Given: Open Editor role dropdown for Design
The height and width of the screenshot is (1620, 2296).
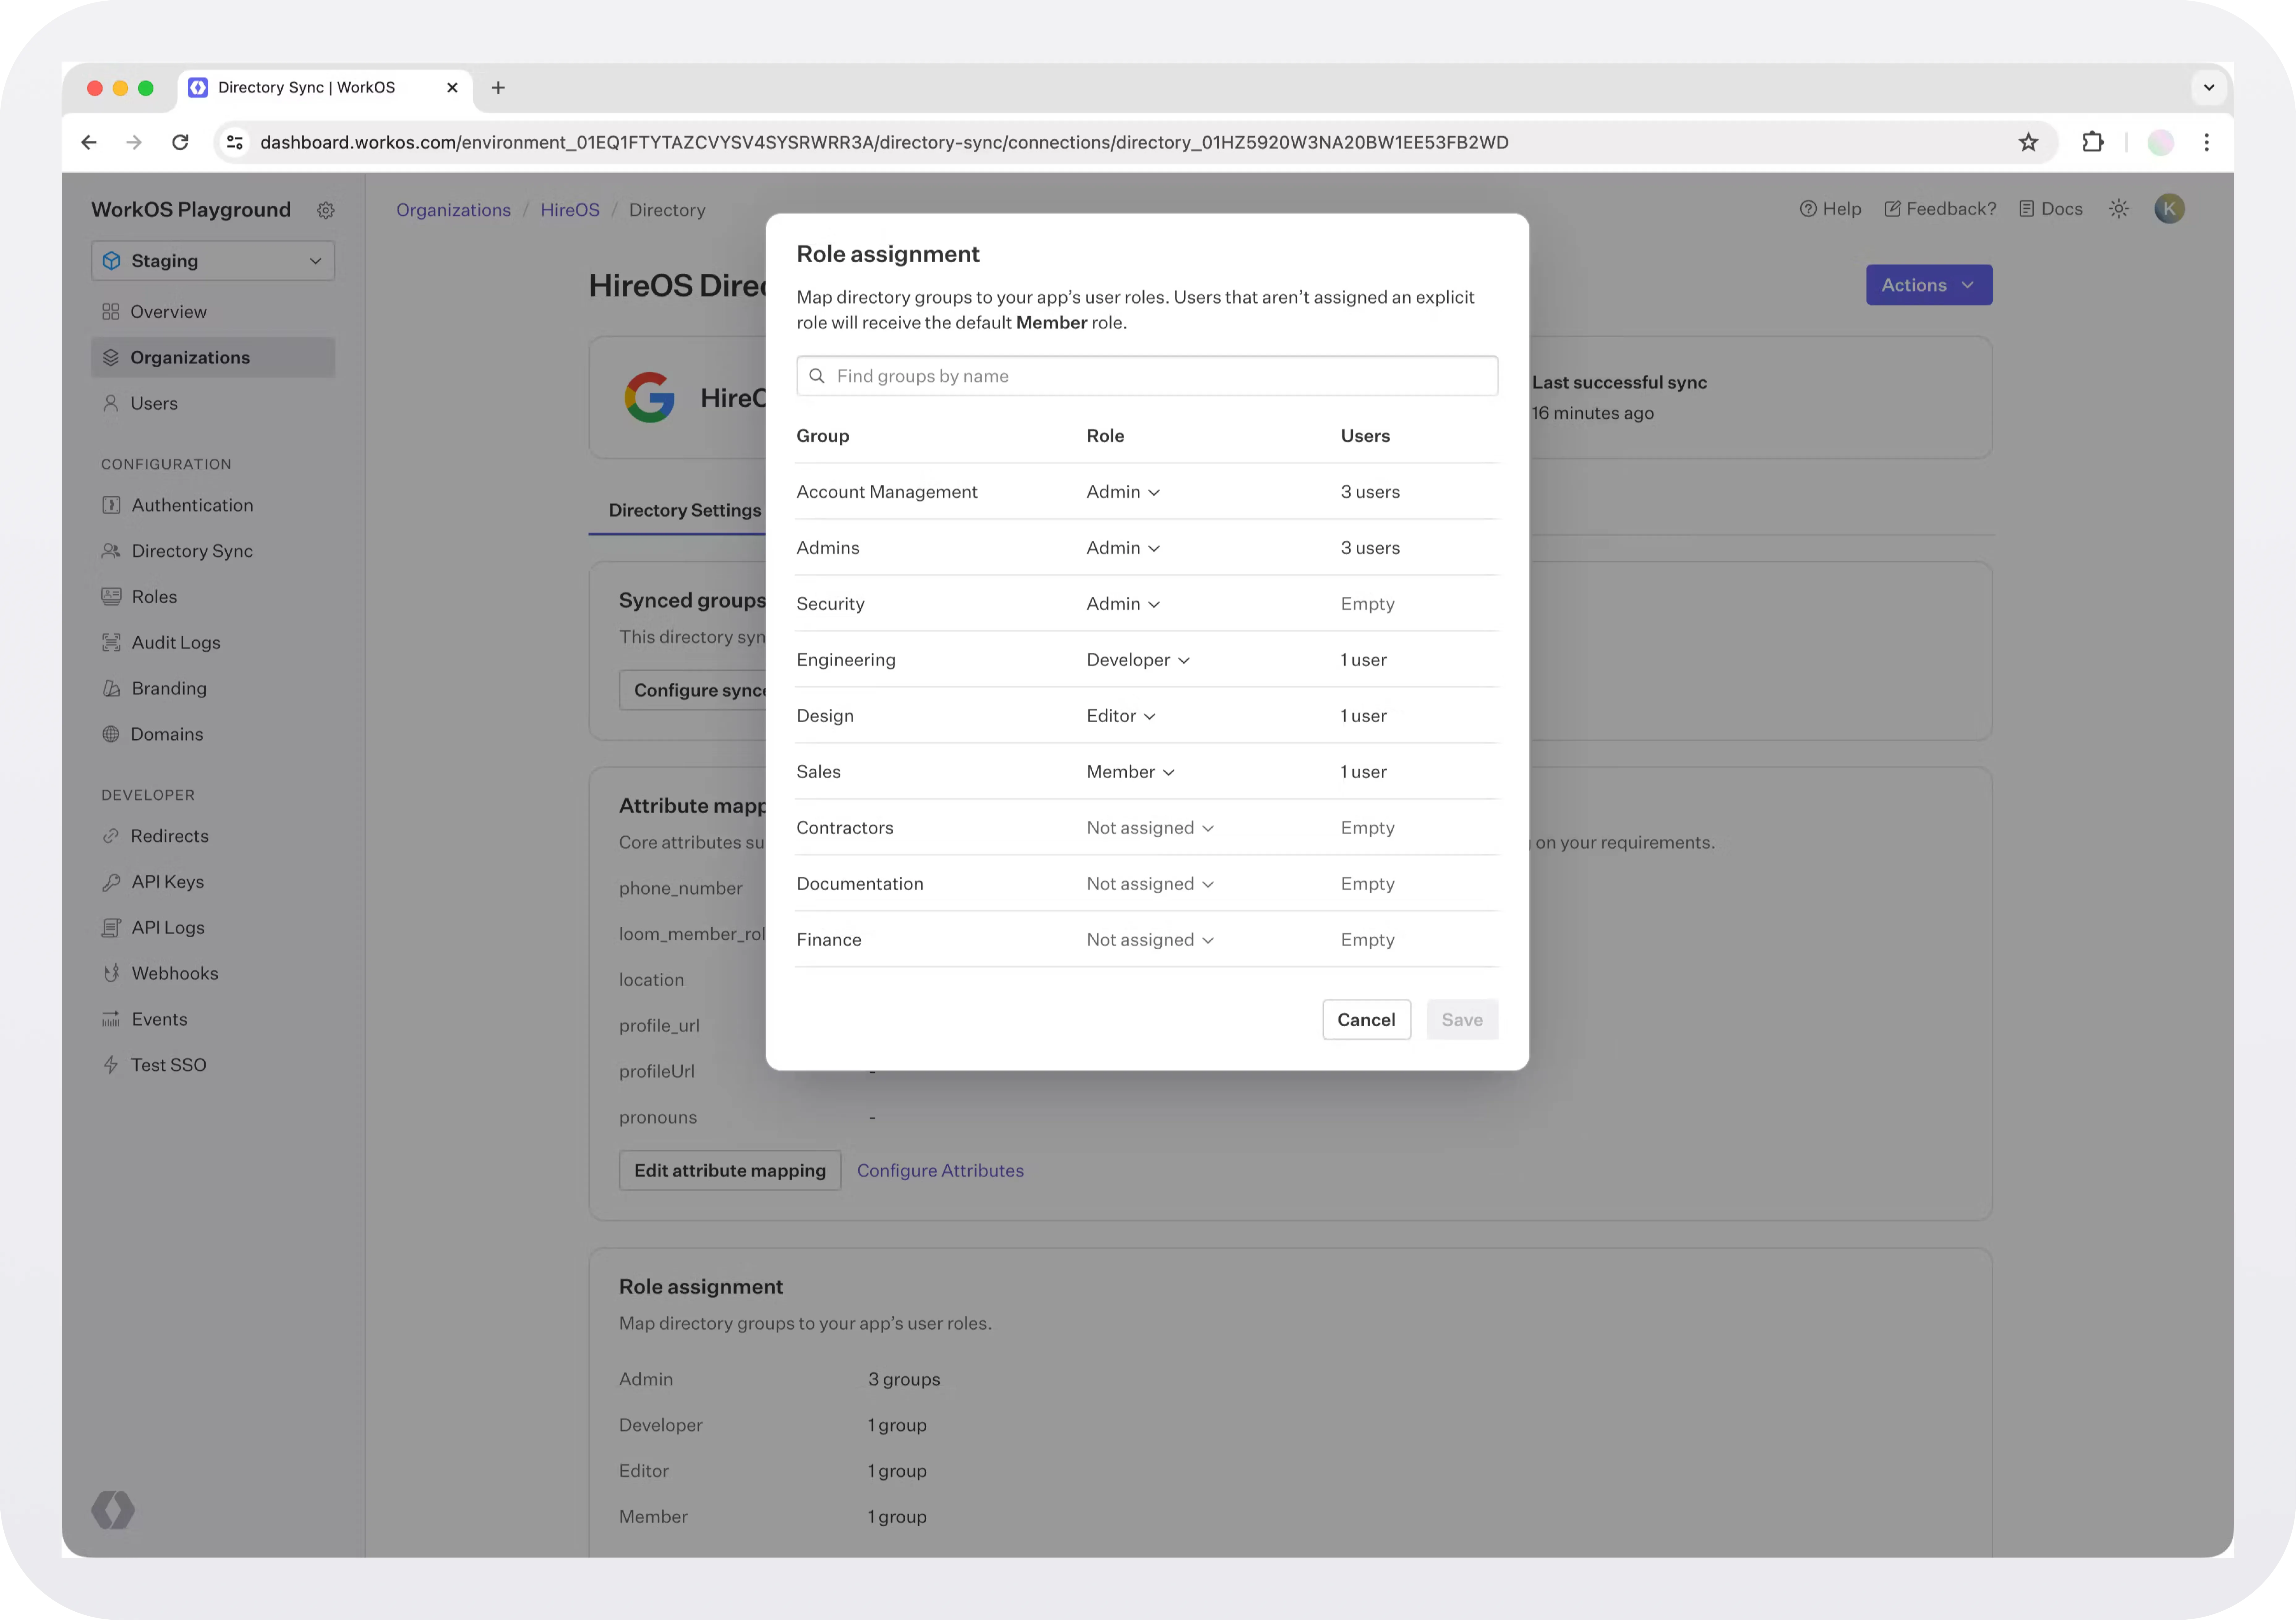Looking at the screenshot, I should tap(1121, 716).
